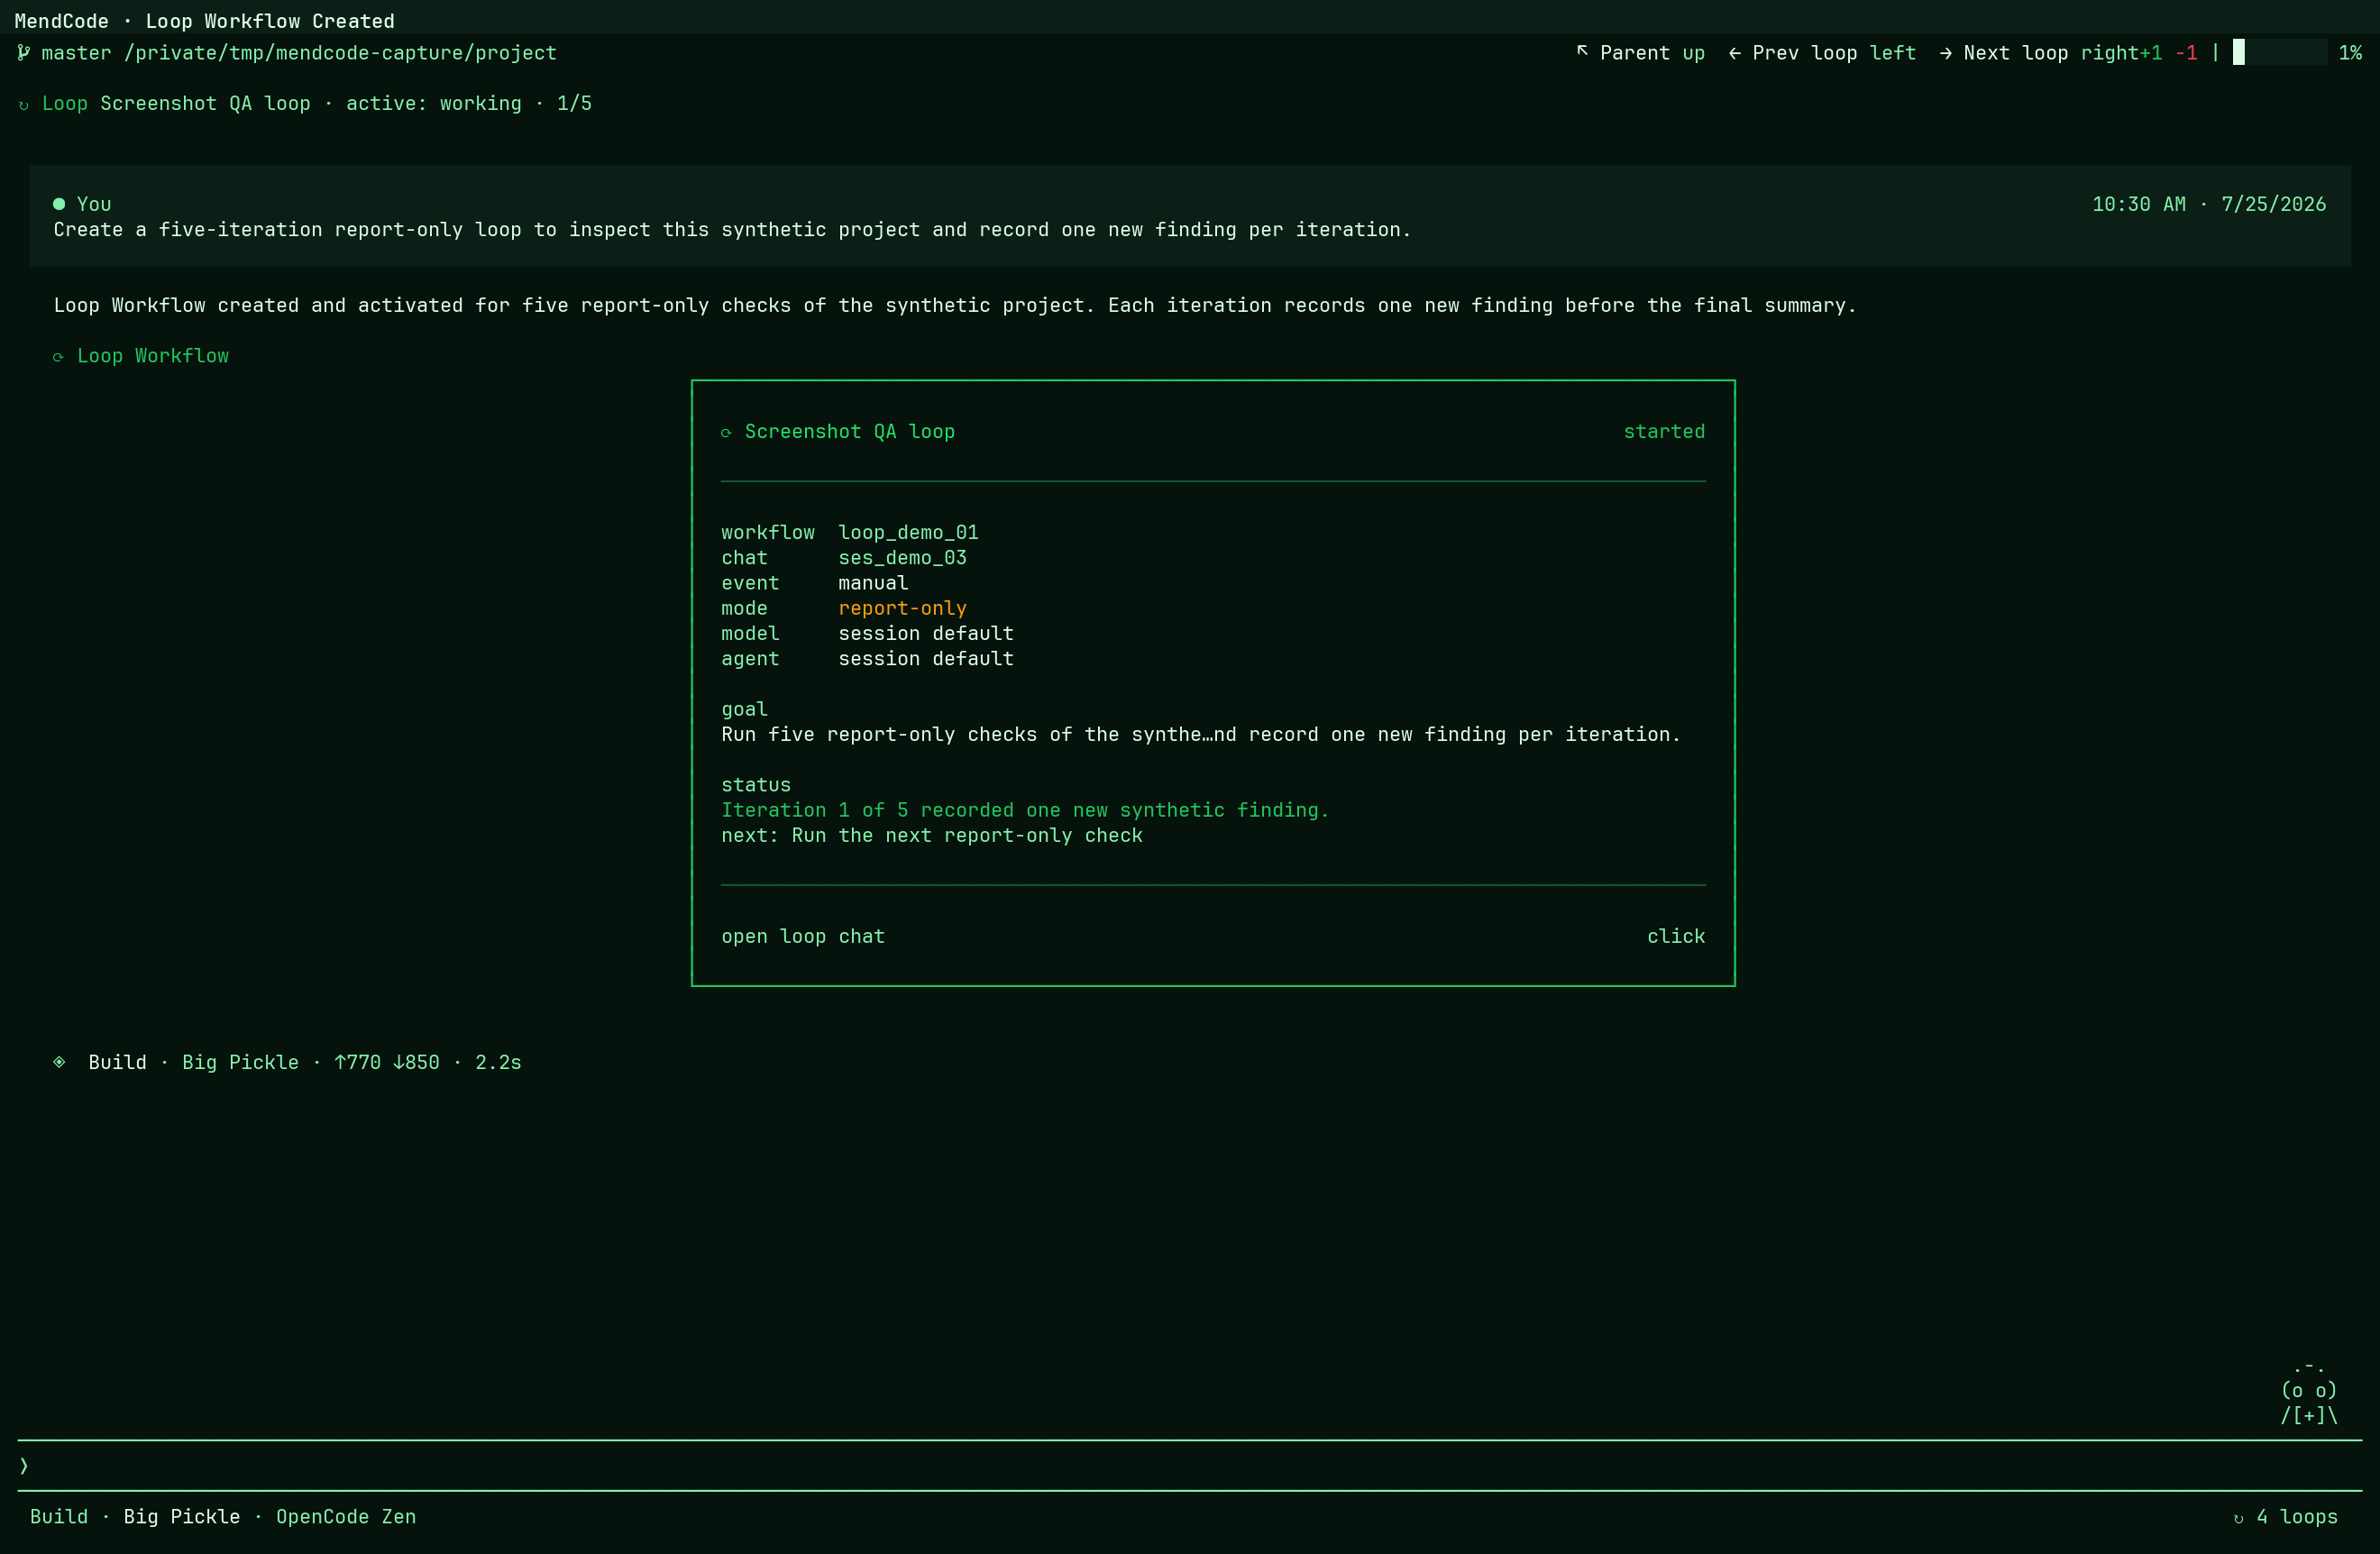Click the git branch icon beside master
The height and width of the screenshot is (1554, 2380).
point(23,53)
